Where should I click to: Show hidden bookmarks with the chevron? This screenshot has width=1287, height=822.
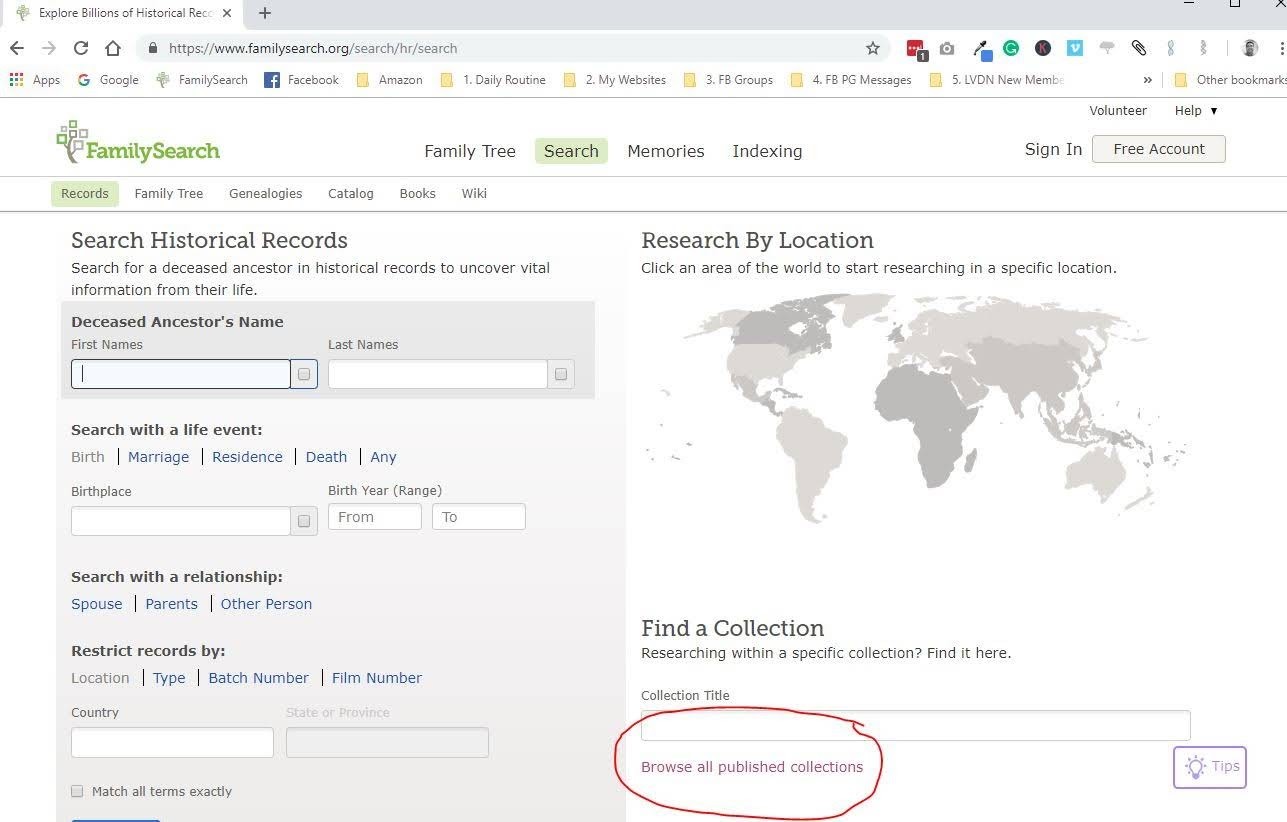tap(1147, 80)
